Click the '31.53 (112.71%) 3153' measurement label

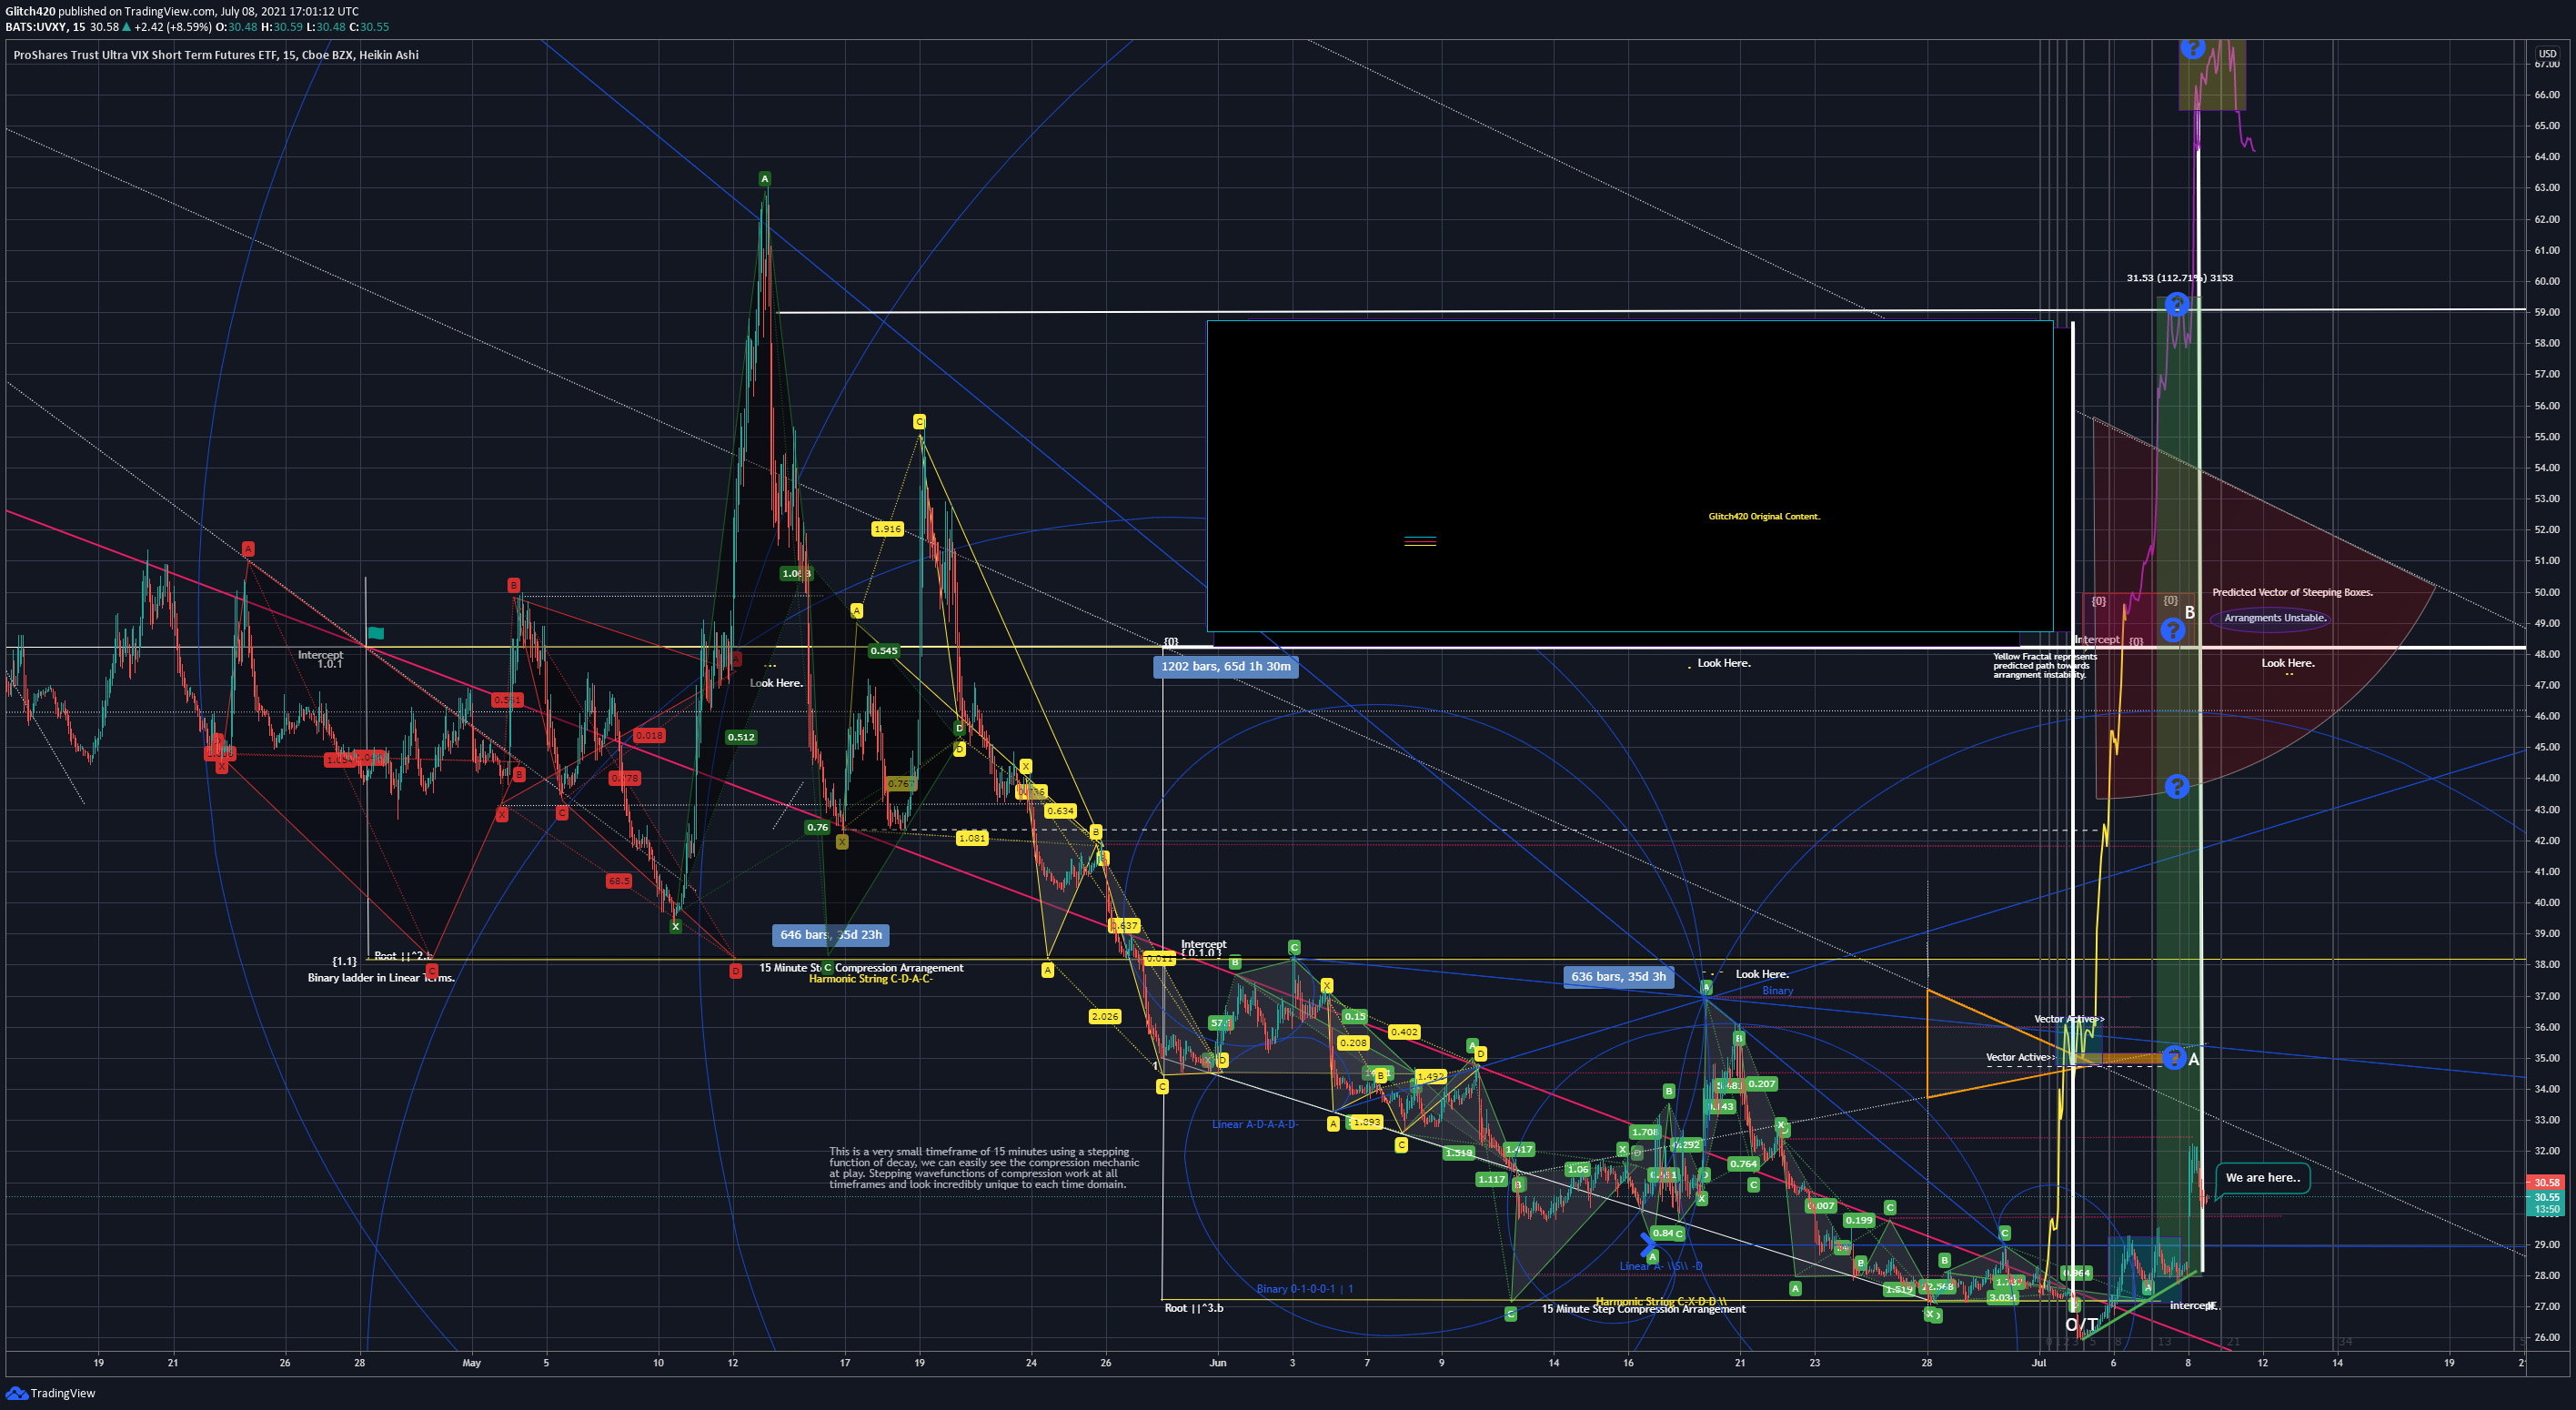pyautogui.click(x=2179, y=278)
